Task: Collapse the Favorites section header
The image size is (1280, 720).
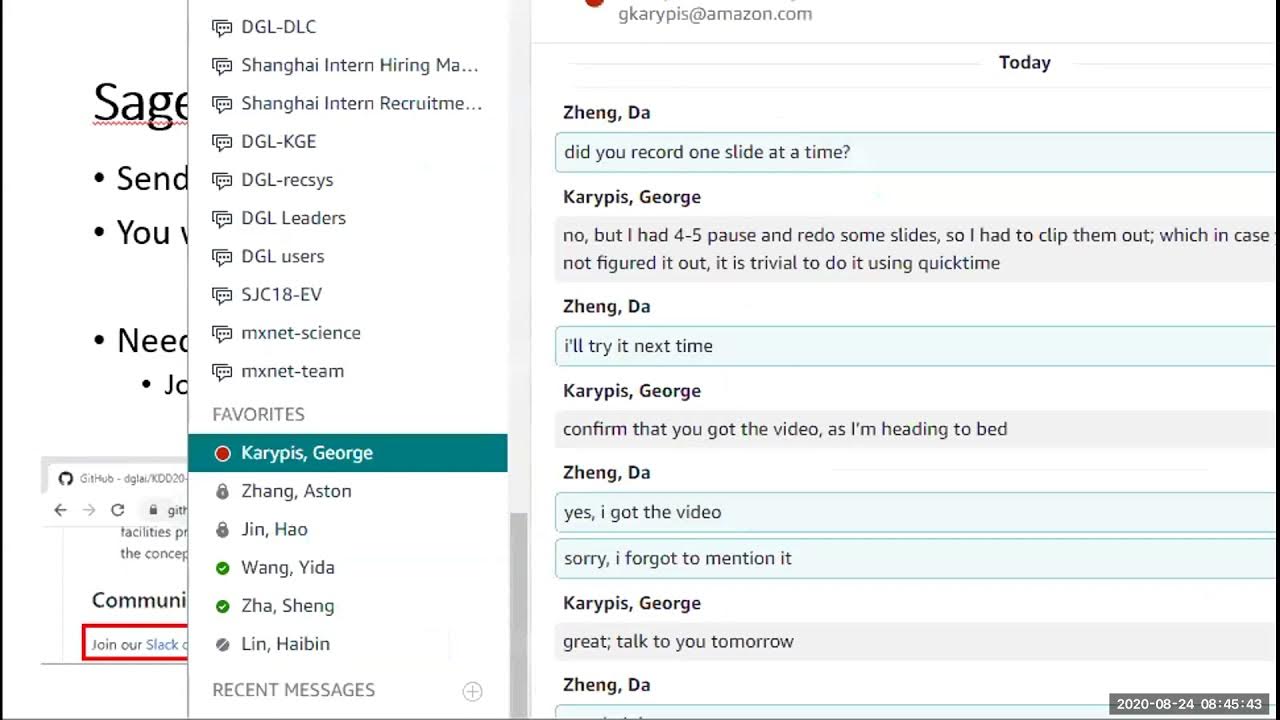Action: (x=258, y=414)
